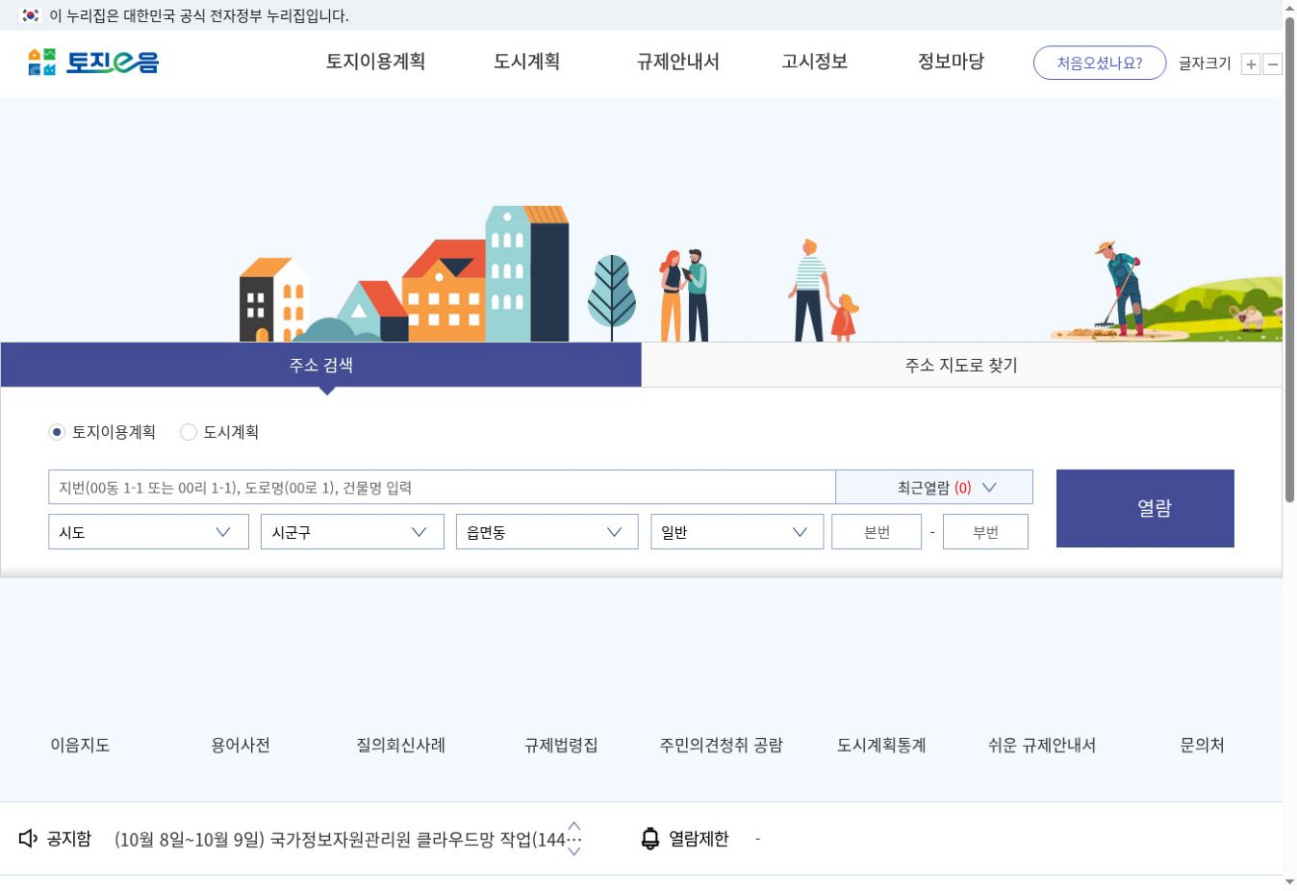Open the 시도 dropdown

pyautogui.click(x=148, y=532)
